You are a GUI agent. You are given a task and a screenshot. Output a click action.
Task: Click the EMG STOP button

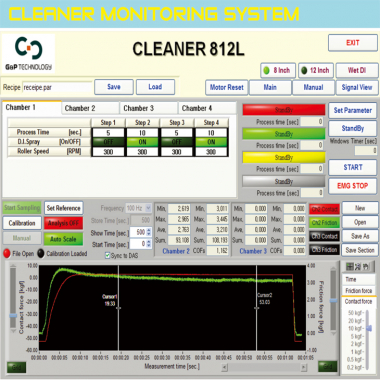[x=353, y=186]
